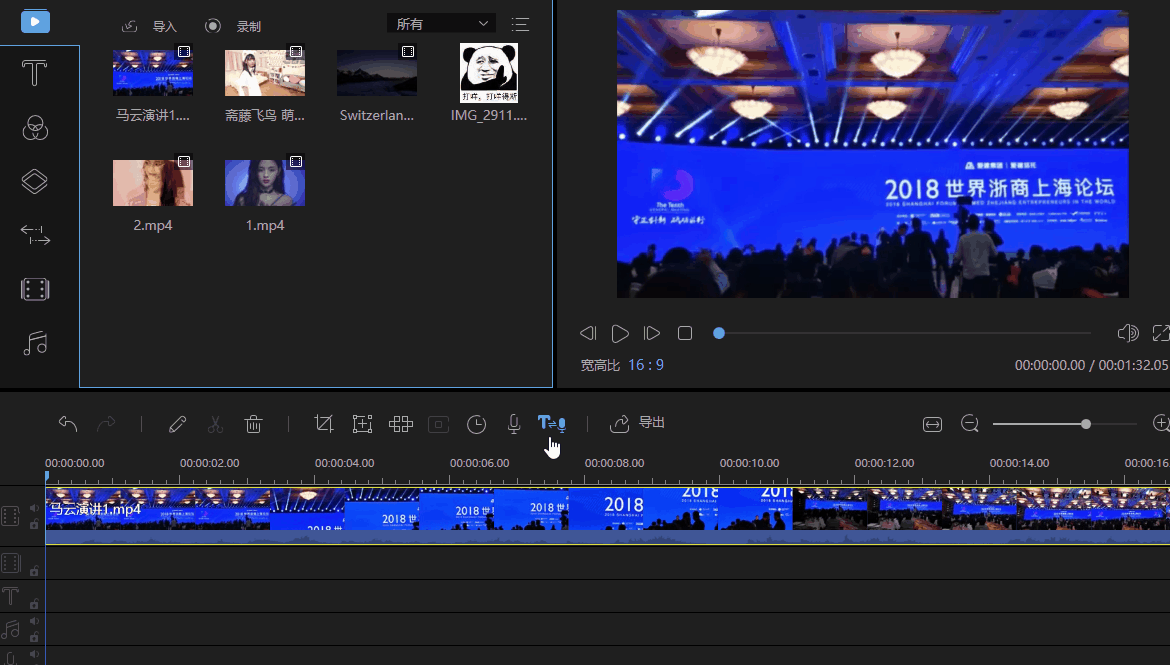1170x665 pixels.
Task: Click the preview progress slider handle
Action: [719, 333]
